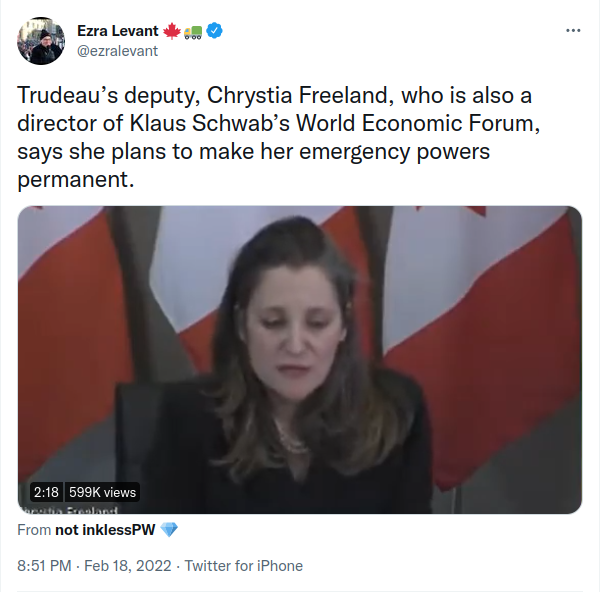The image size is (607, 592).
Task: Click the blue verified checkmark badge
Action: [x=216, y=31]
